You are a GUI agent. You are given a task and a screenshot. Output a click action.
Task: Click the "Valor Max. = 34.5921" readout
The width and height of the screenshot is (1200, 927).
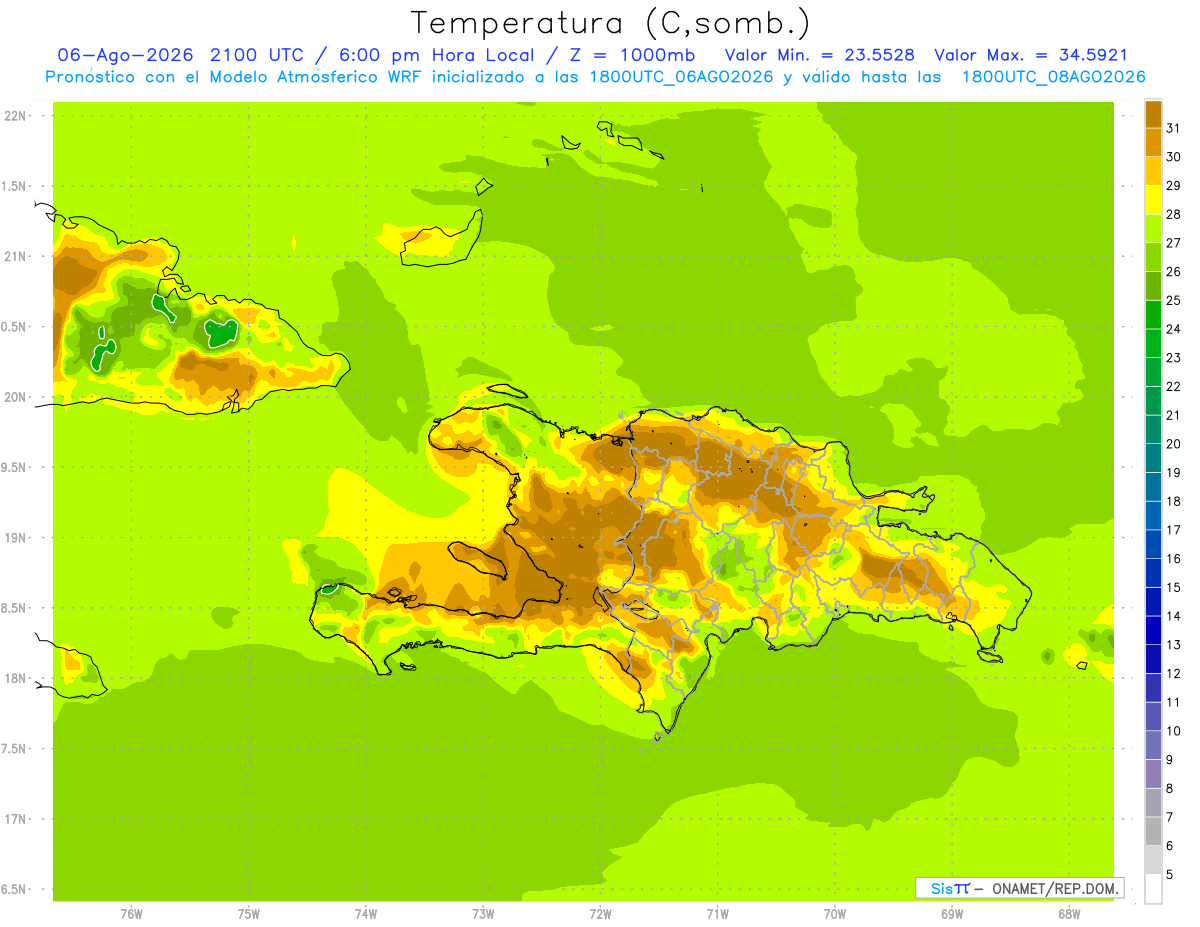(1030, 55)
